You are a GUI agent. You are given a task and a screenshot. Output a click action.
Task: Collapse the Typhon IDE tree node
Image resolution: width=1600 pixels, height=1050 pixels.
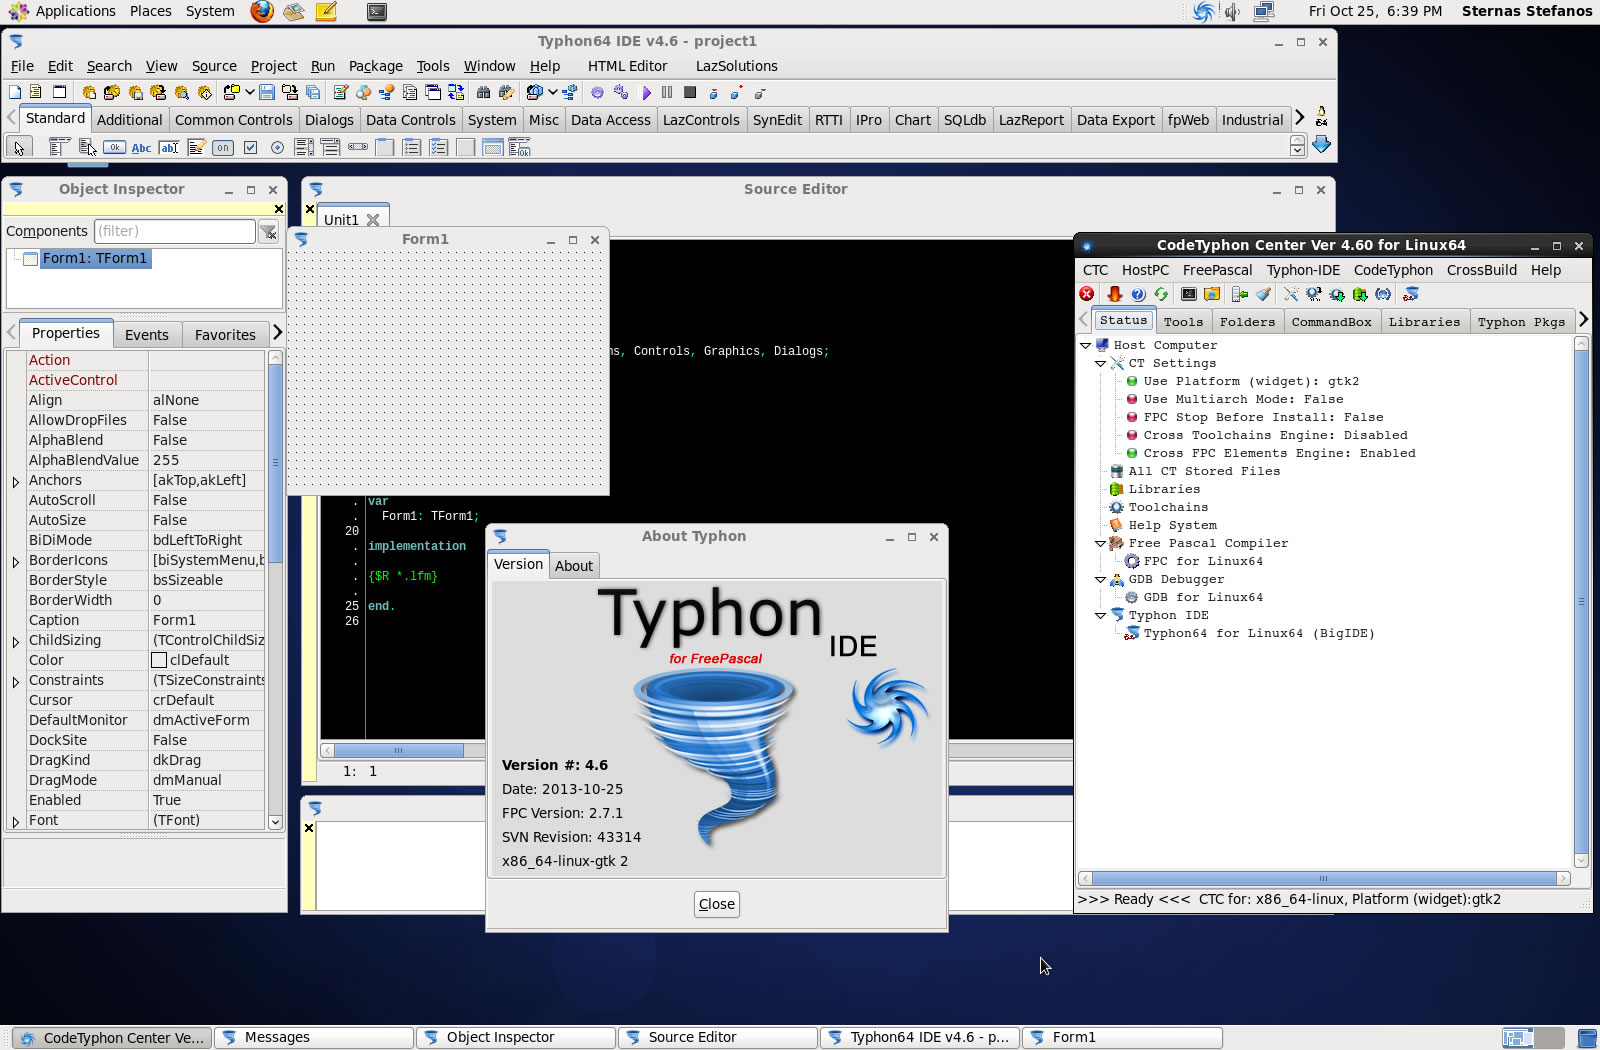point(1100,615)
